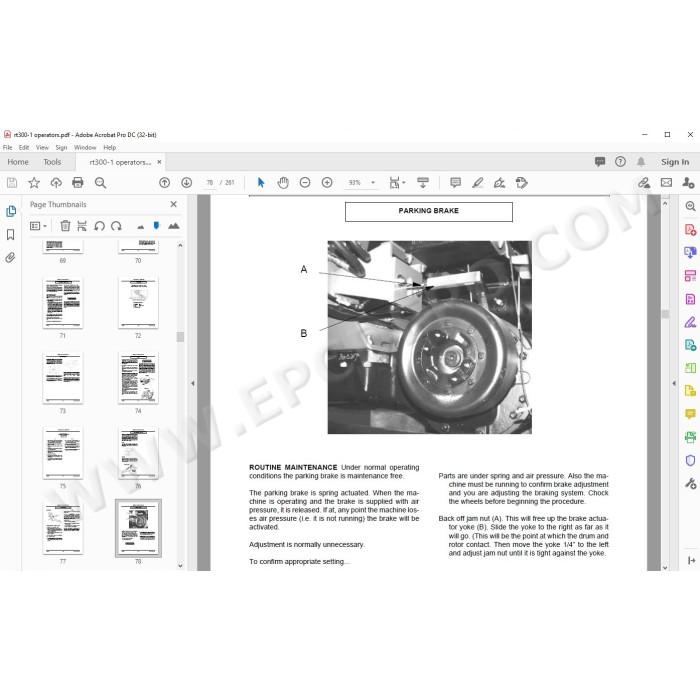Select page 71 thumbnail

pos(63,303)
